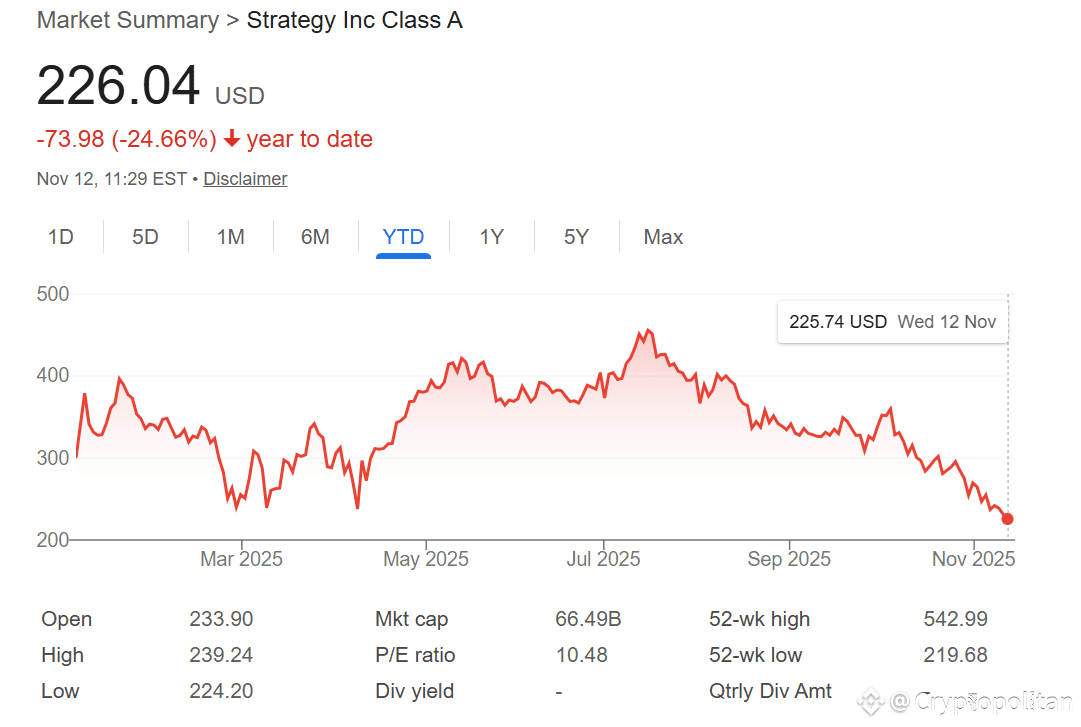Select the red dot at the chart's endpoint
This screenshot has width=1081, height=727.
[1007, 518]
